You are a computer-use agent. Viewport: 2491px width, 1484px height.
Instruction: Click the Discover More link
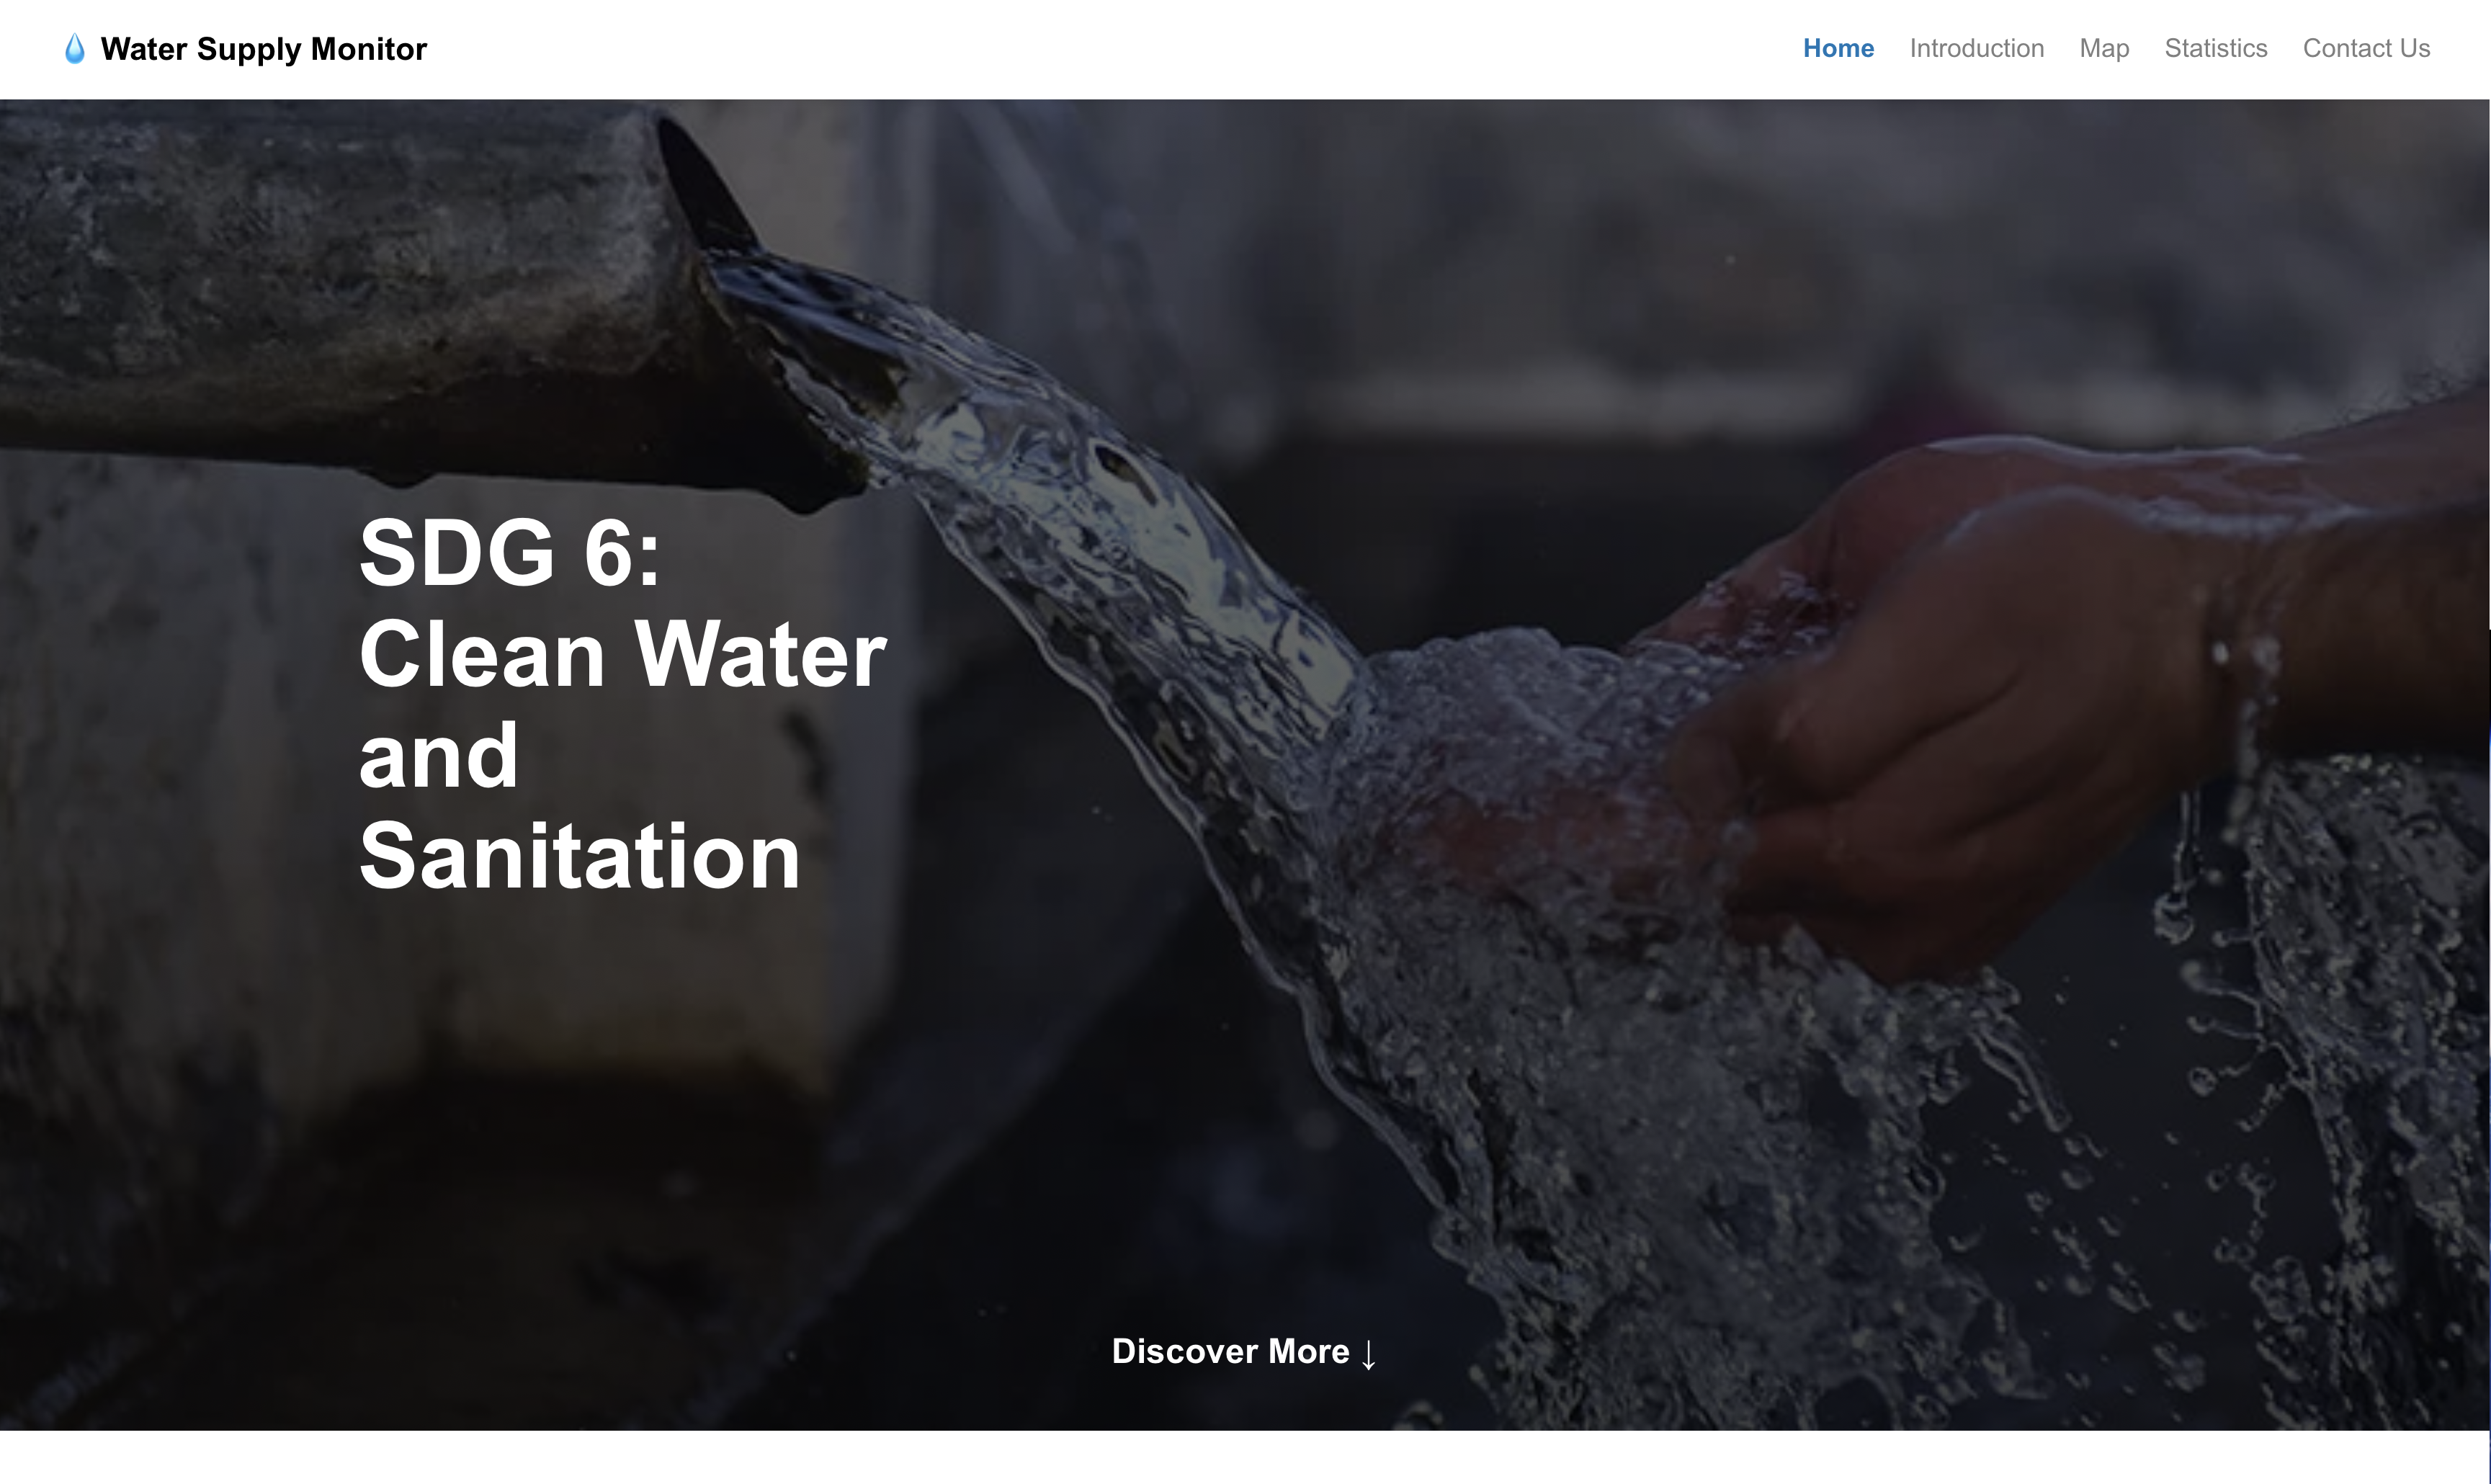pyautogui.click(x=1244, y=1352)
